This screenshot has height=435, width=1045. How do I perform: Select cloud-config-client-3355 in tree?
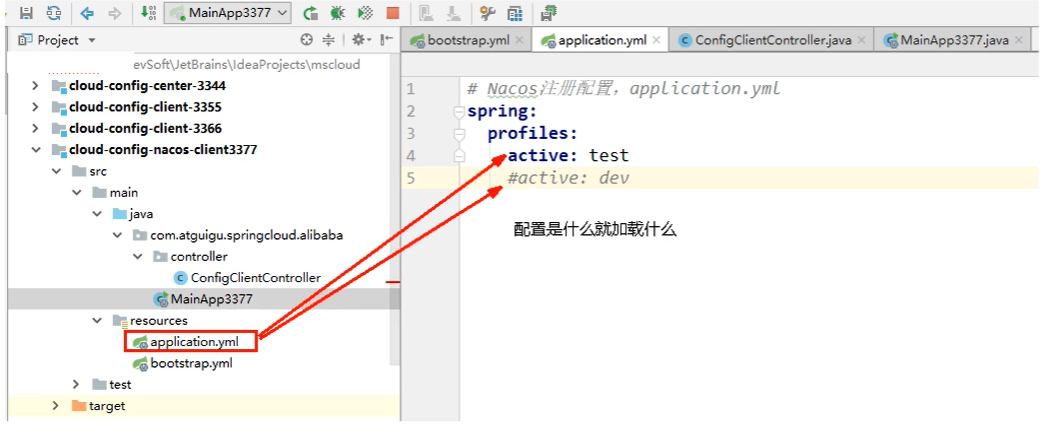145,107
